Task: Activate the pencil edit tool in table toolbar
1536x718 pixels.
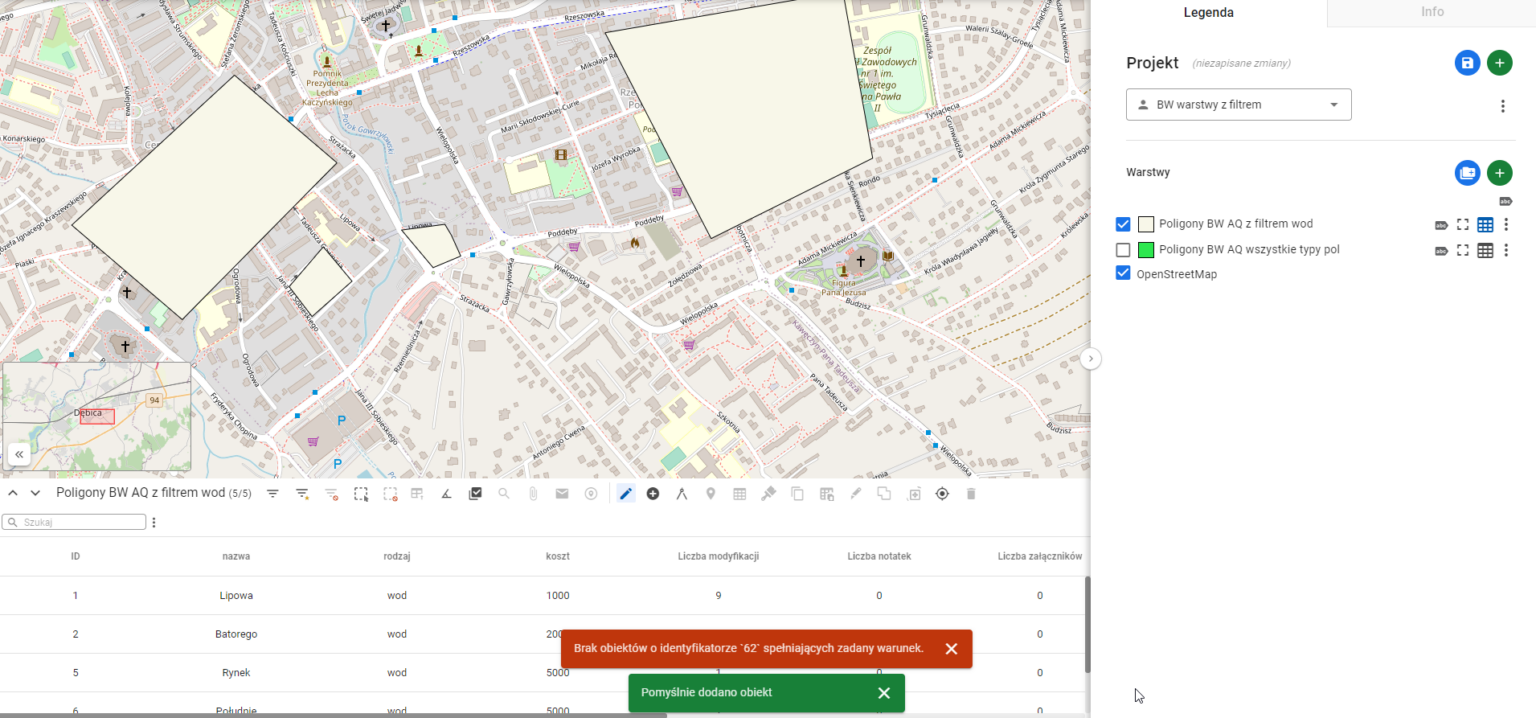Action: 626,493
